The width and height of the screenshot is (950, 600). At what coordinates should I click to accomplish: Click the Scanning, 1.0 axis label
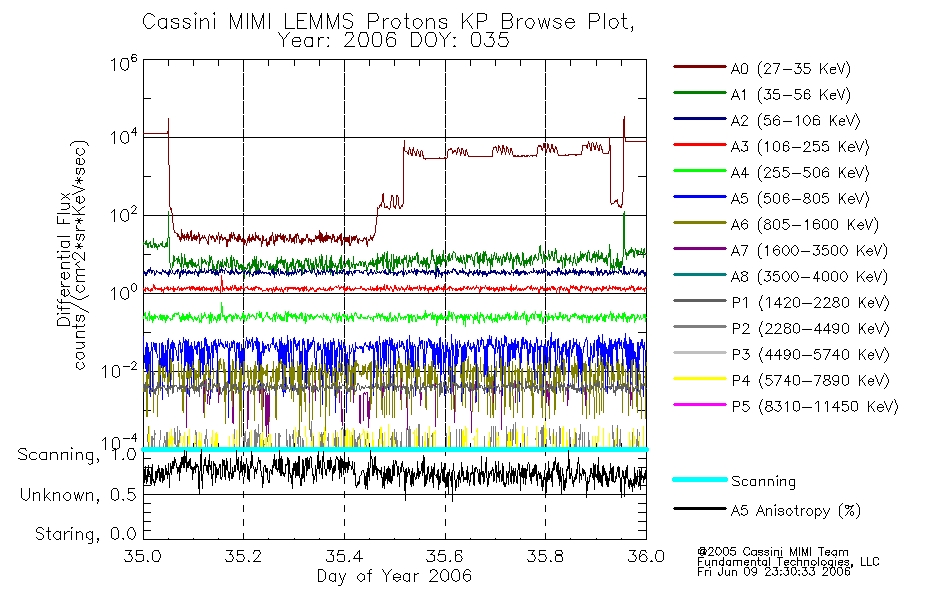coord(77,455)
